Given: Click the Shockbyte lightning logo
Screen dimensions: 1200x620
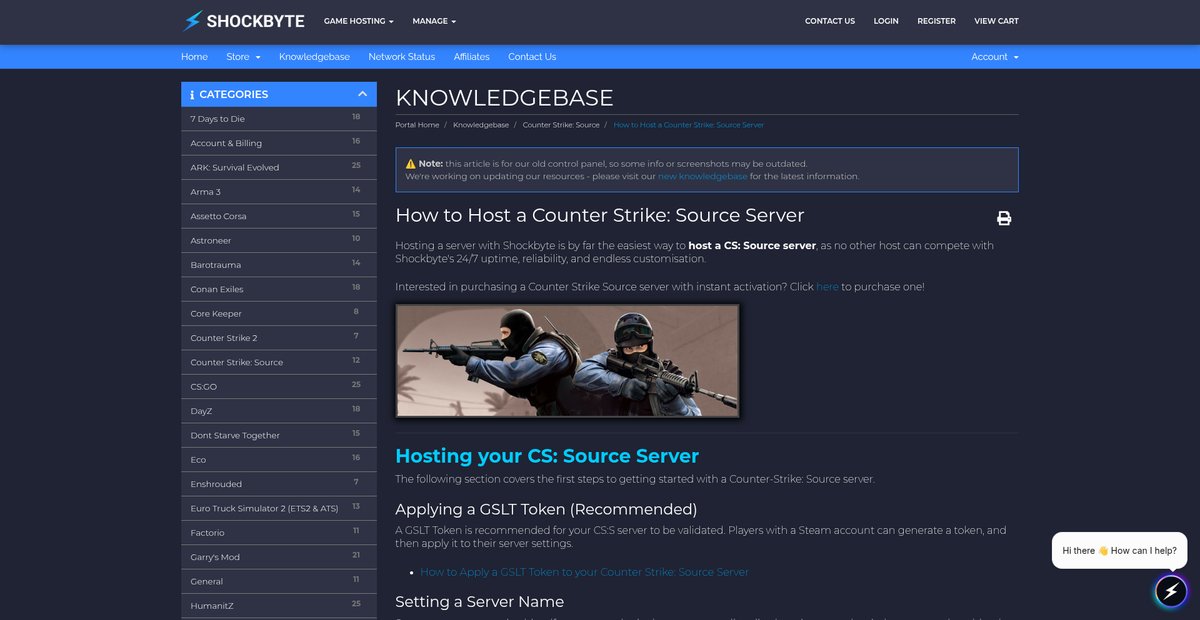Looking at the screenshot, I should [242, 20].
